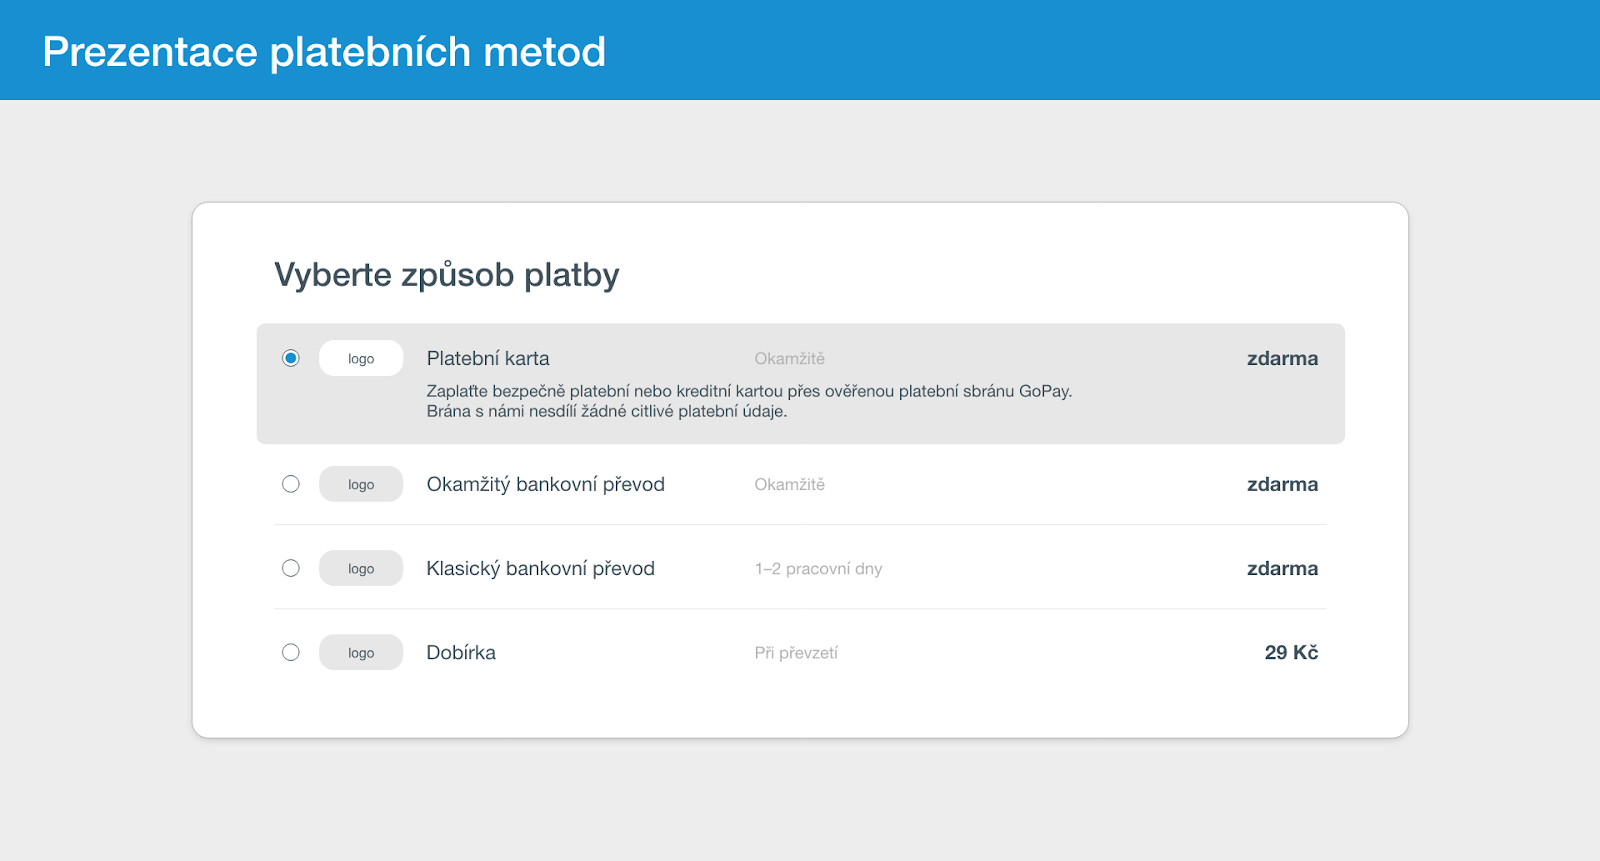Click logo badge beside Klasický bankovní převod

click(x=361, y=568)
